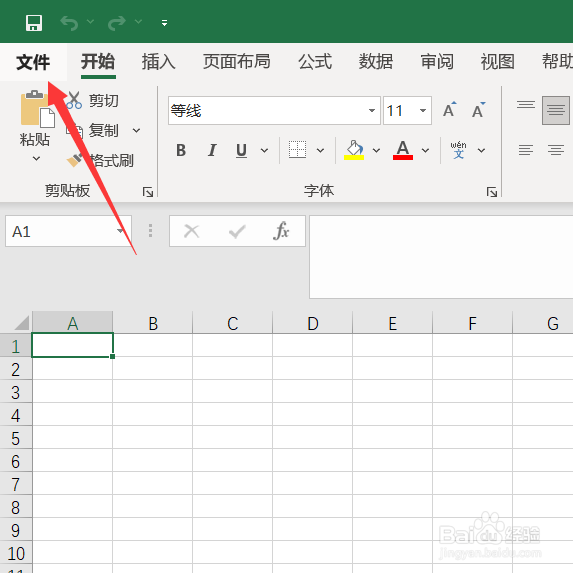Open the 剪贴板 dialog launcher
This screenshot has height=573, width=573.
(148, 192)
